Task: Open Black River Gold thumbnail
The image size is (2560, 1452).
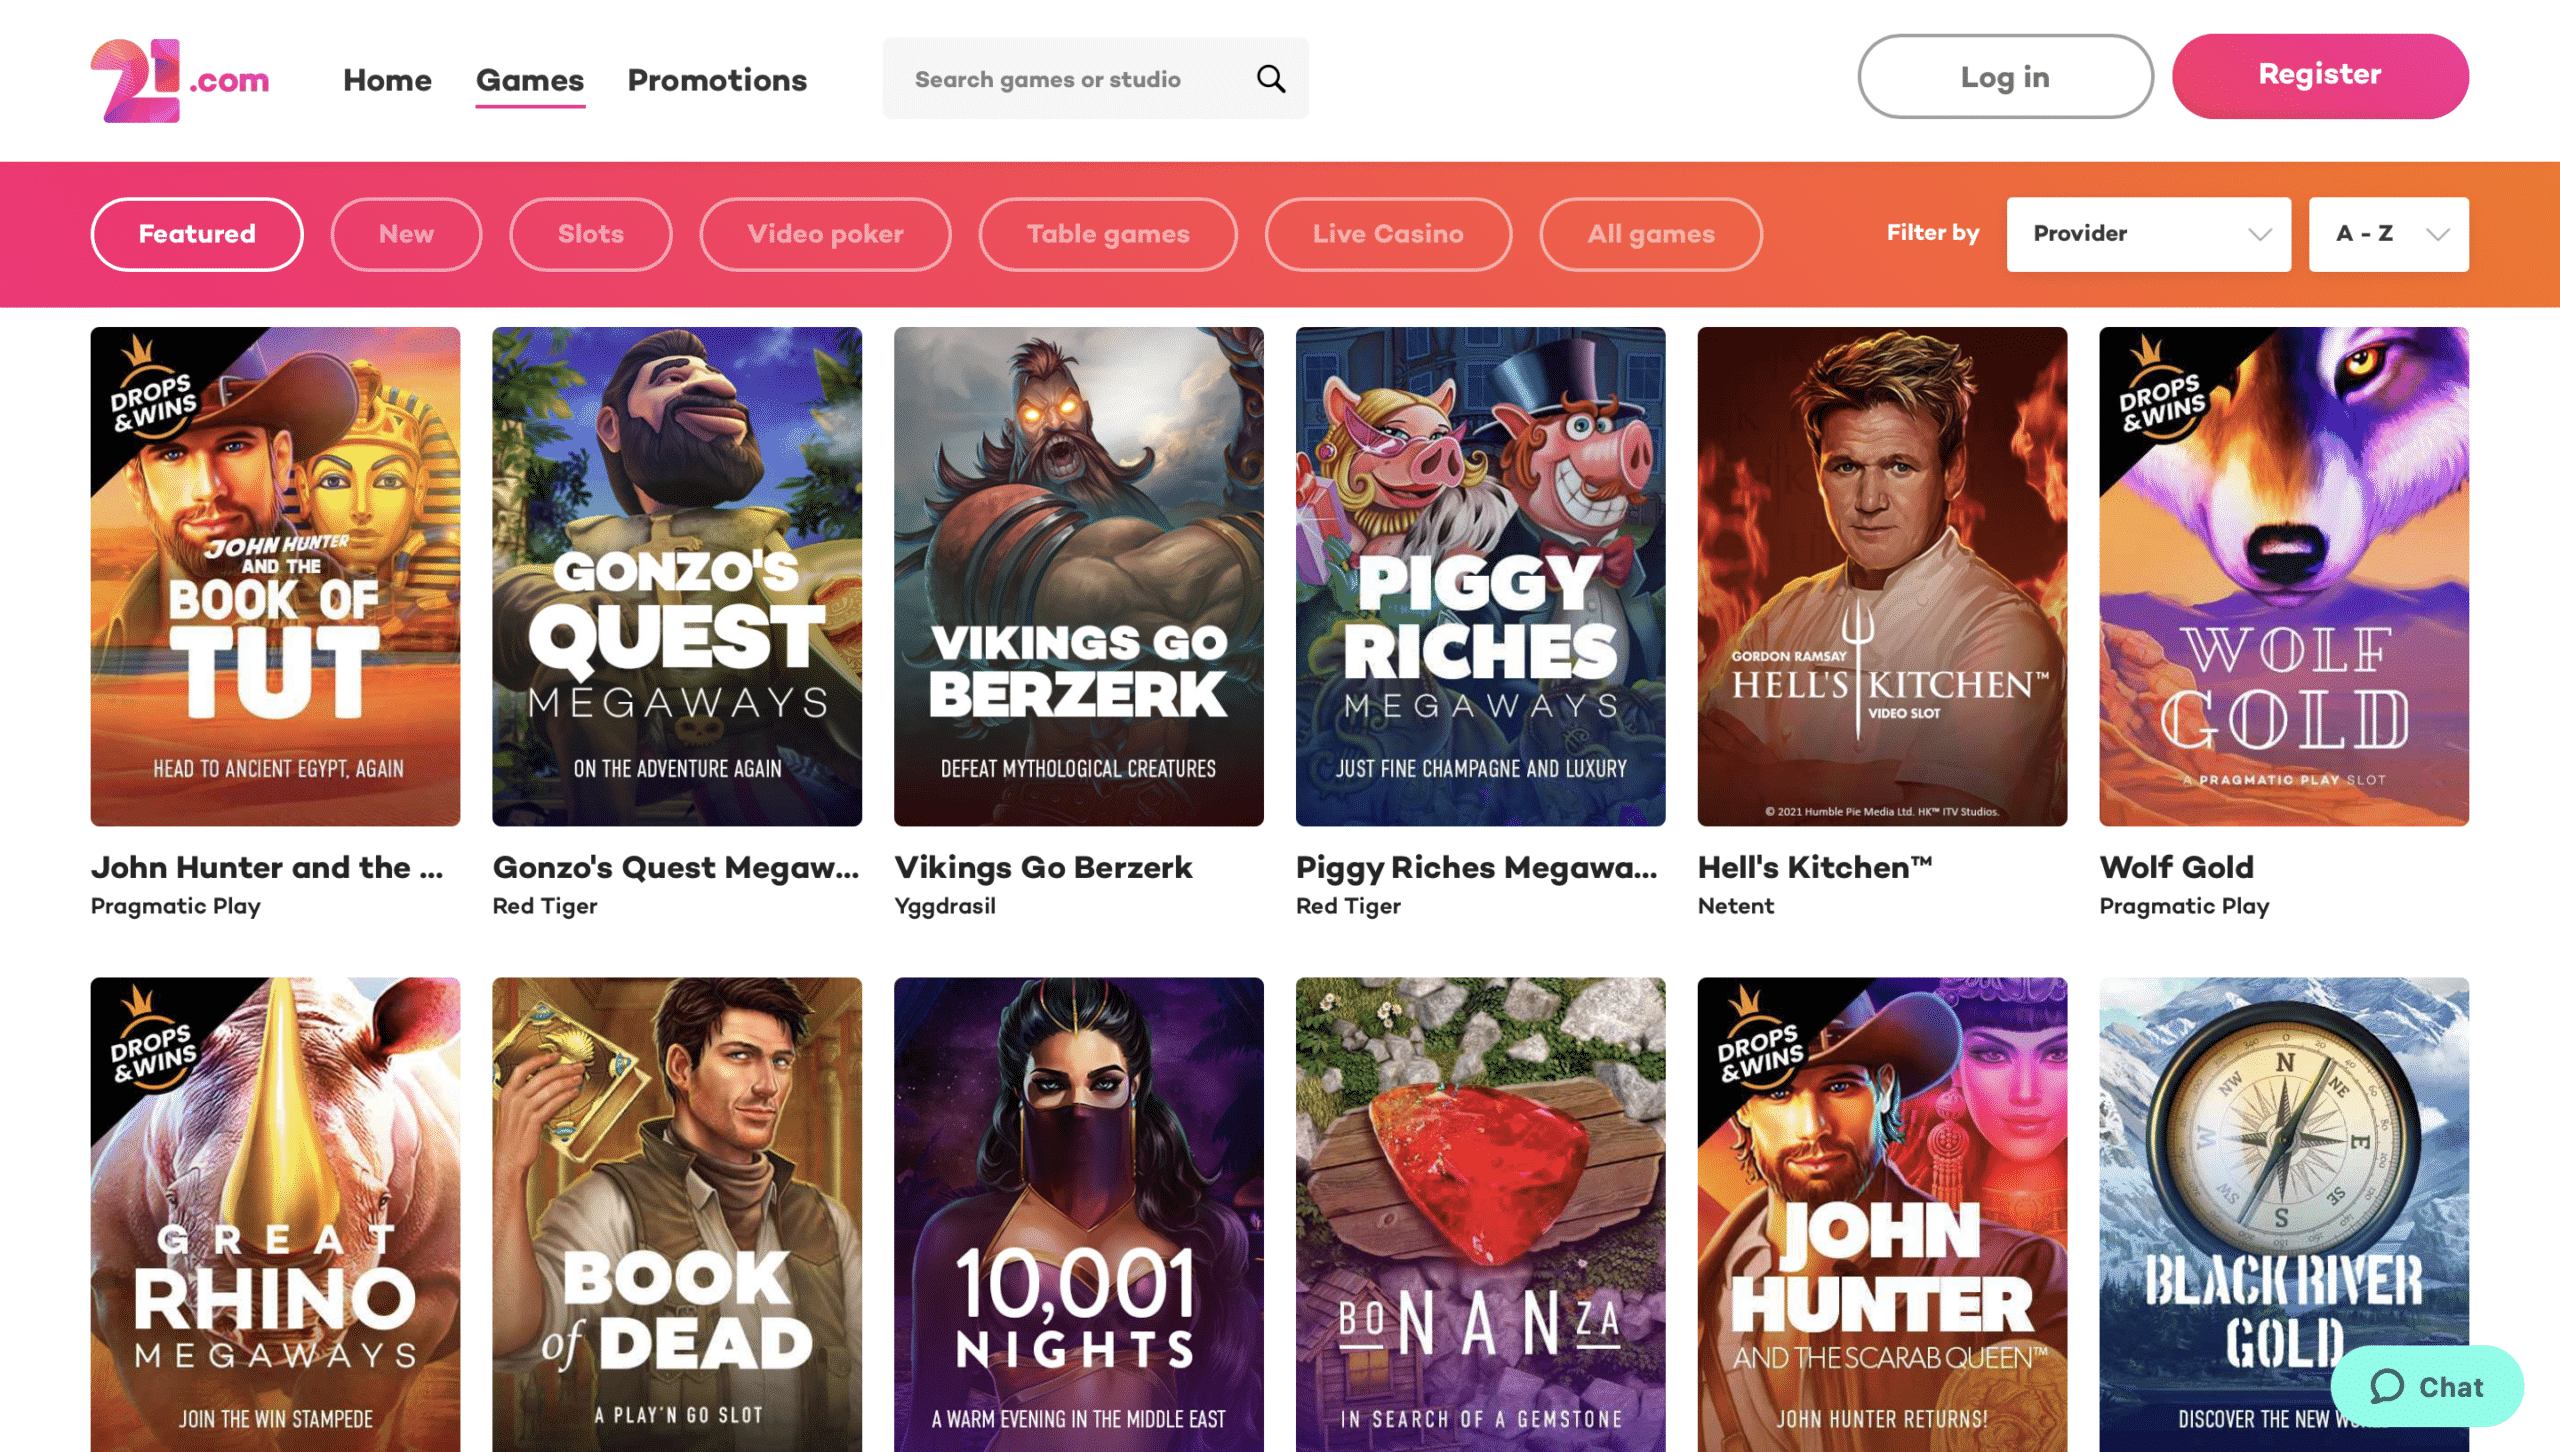Action: click(x=2284, y=1214)
